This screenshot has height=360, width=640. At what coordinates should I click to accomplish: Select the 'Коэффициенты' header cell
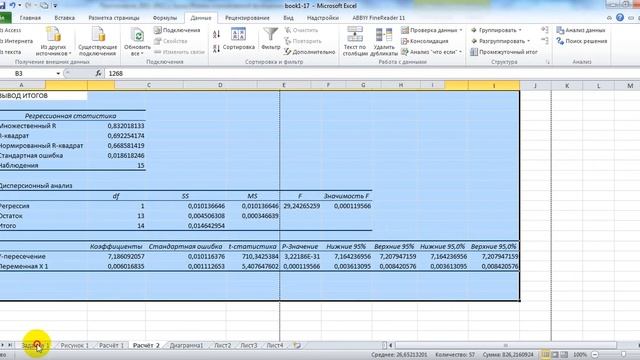116,247
